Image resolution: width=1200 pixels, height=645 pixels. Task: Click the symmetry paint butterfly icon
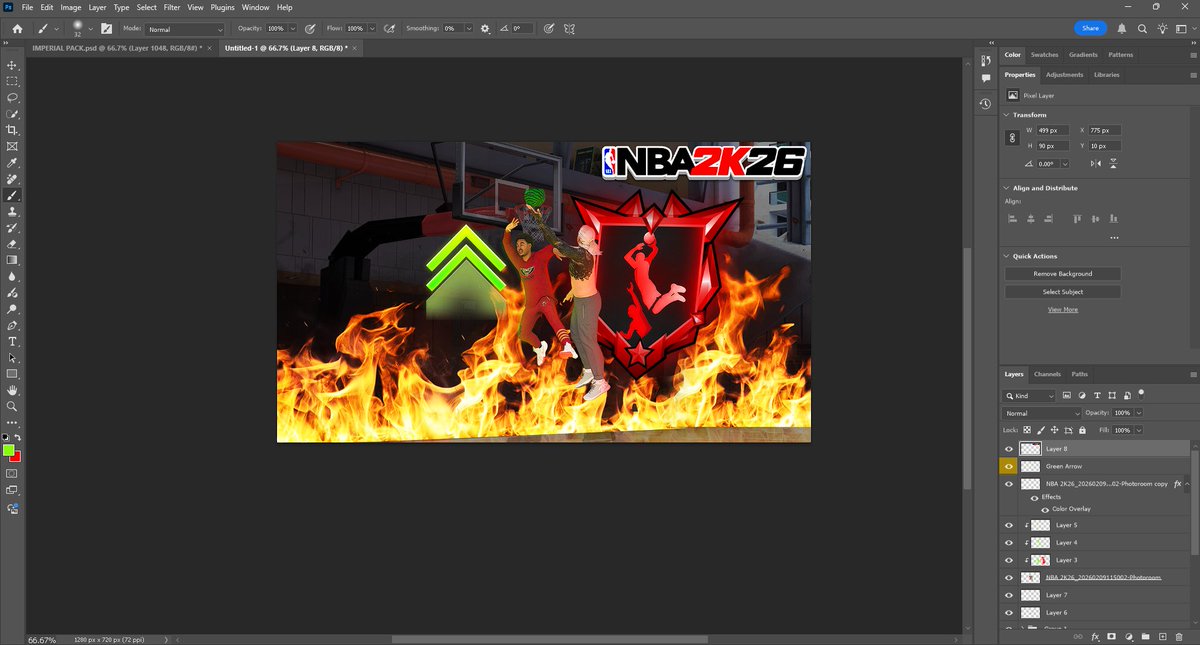click(x=569, y=29)
